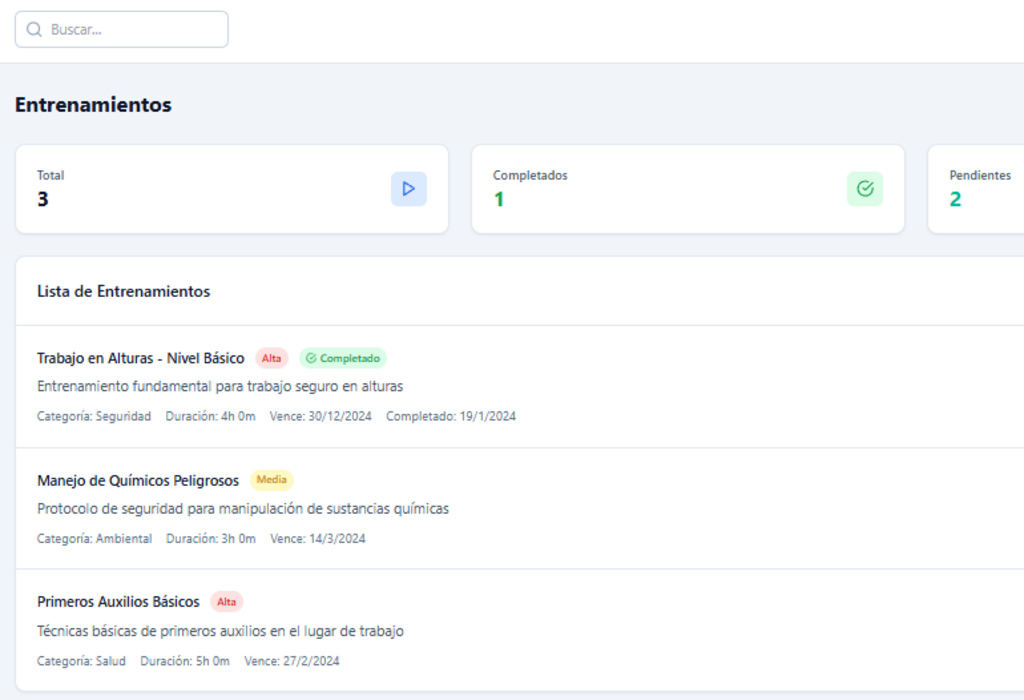Open Manejo de Químicos Peligrosos training
1024x700 pixels.
coord(138,481)
